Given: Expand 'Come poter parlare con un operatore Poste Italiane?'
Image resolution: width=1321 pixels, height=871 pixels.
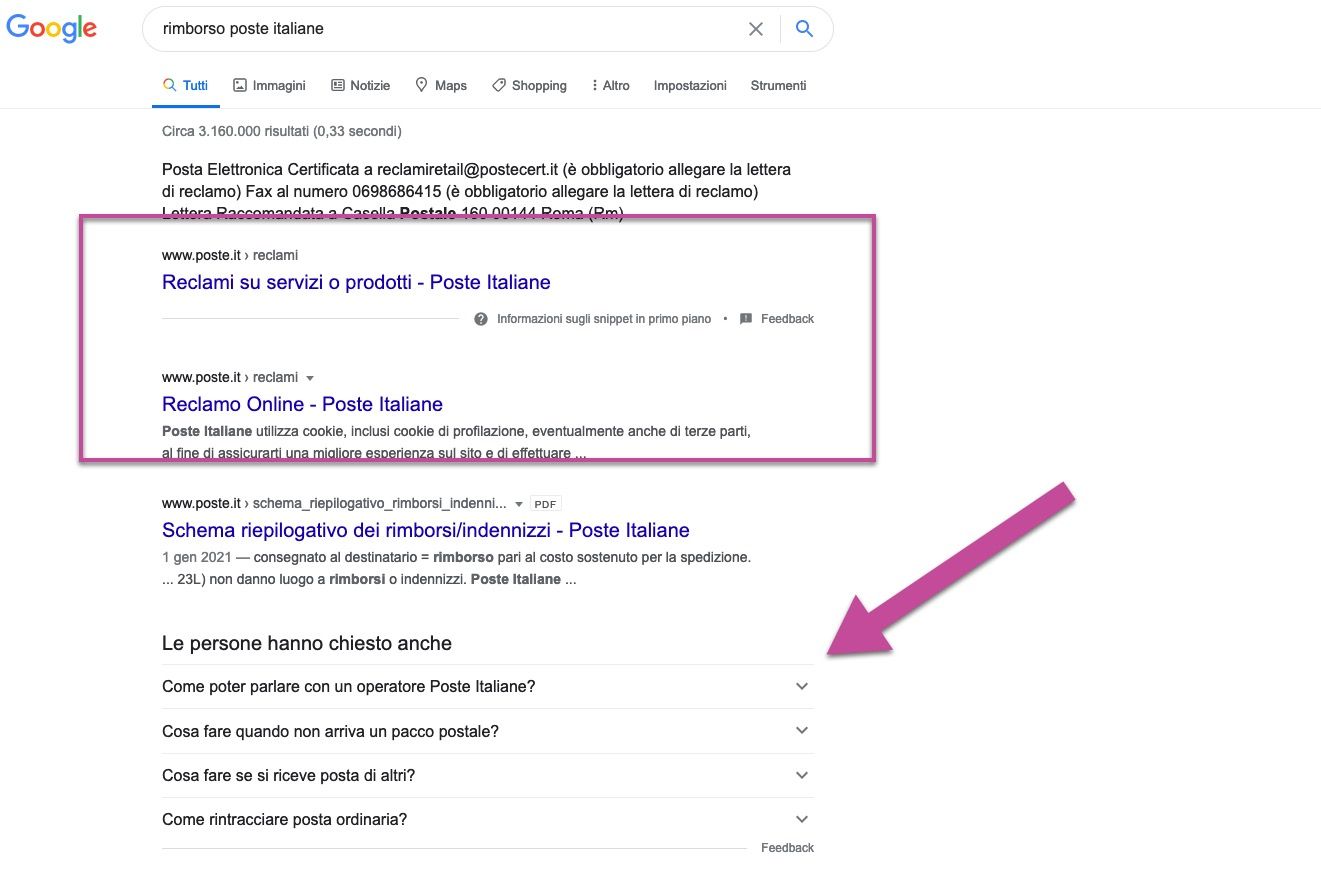Looking at the screenshot, I should tap(488, 687).
